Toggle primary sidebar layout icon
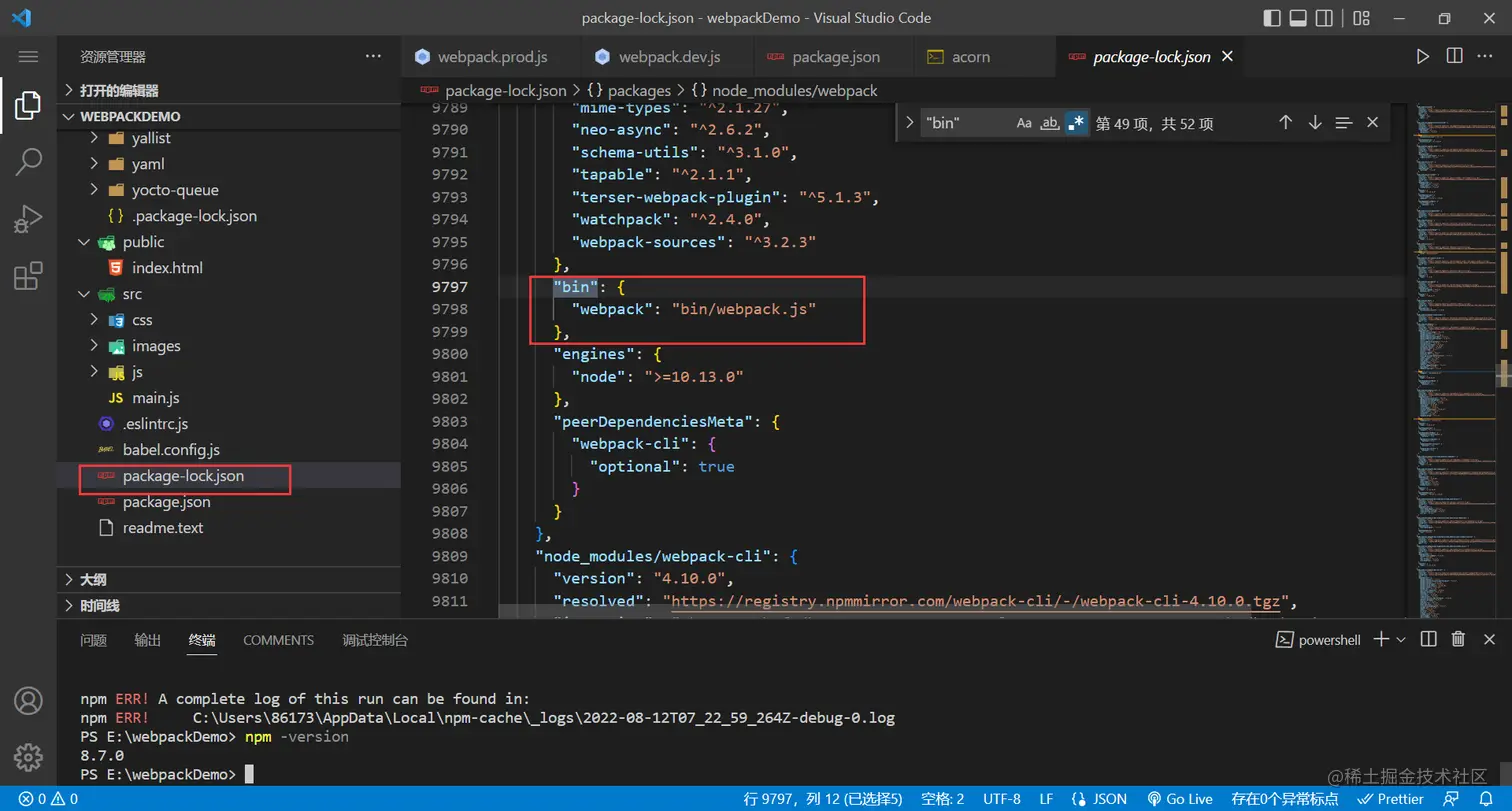1512x811 pixels. click(1272, 18)
